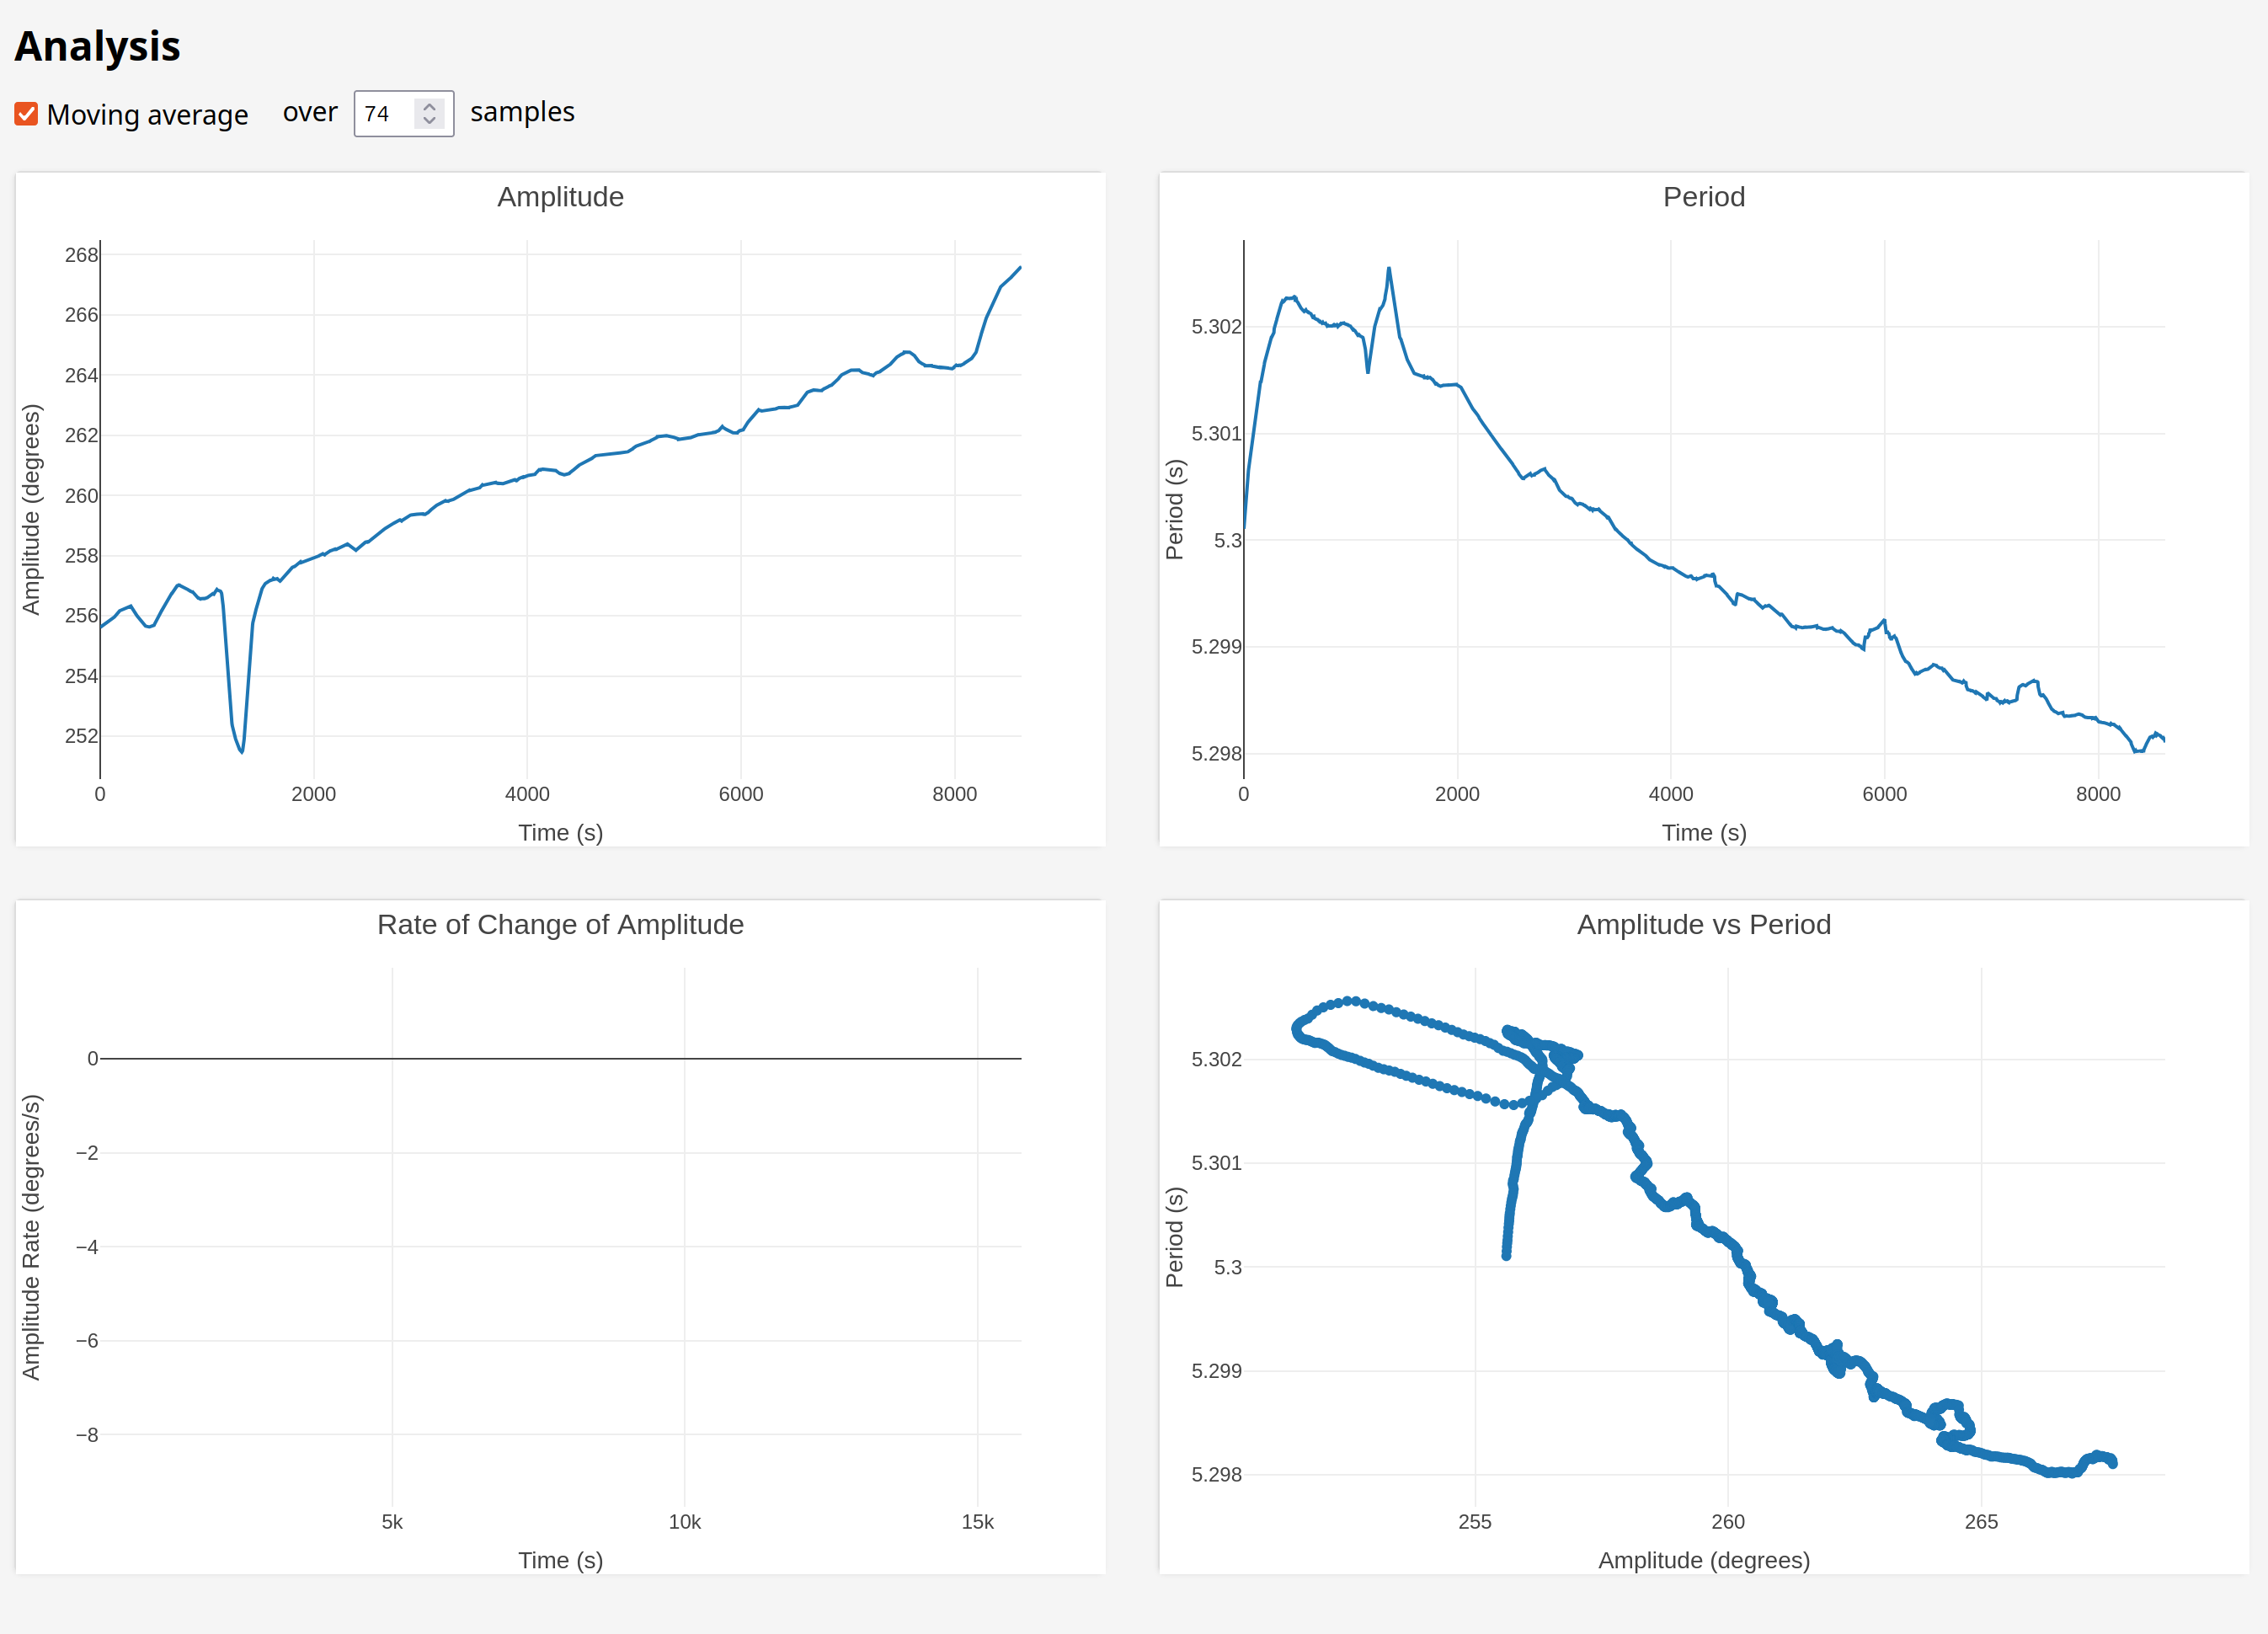This screenshot has width=2268, height=1634.
Task: Click the 265 tick on Amplitude vs Period chart
Action: 1980,1522
